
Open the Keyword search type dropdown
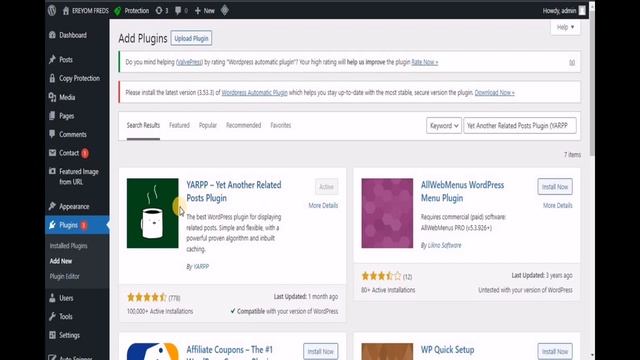tap(444, 126)
